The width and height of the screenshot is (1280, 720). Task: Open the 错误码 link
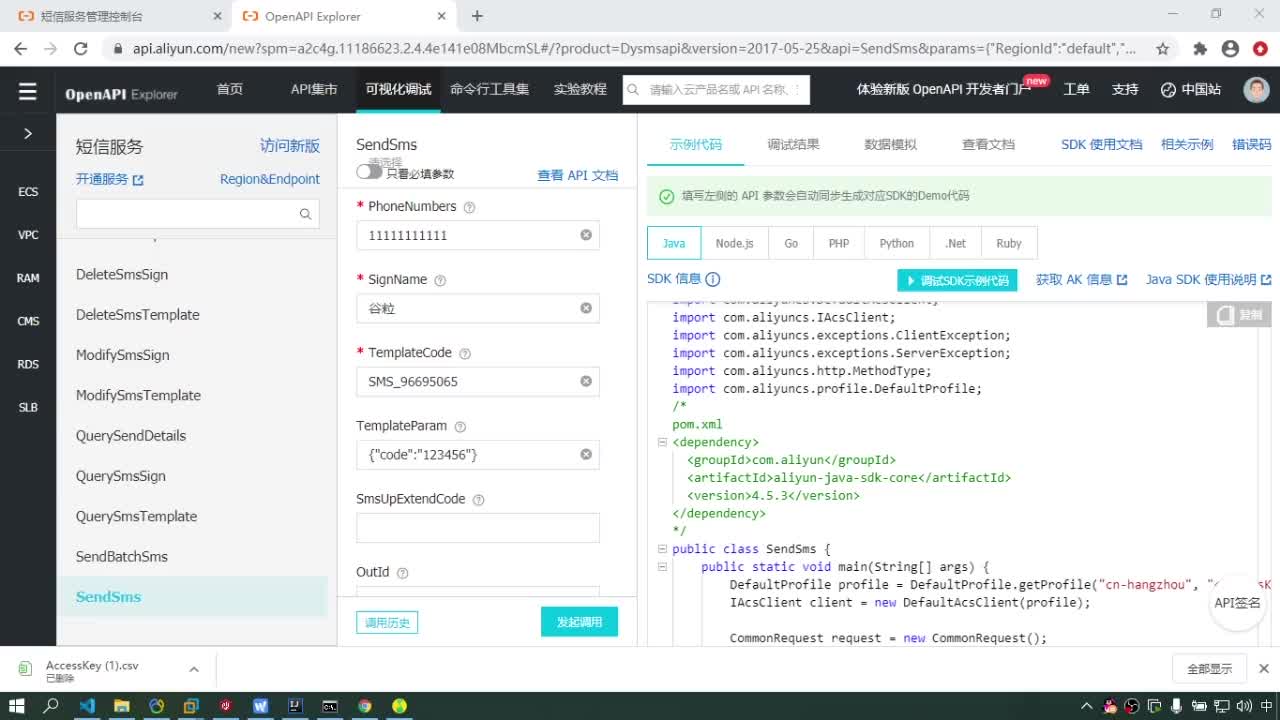click(1251, 144)
